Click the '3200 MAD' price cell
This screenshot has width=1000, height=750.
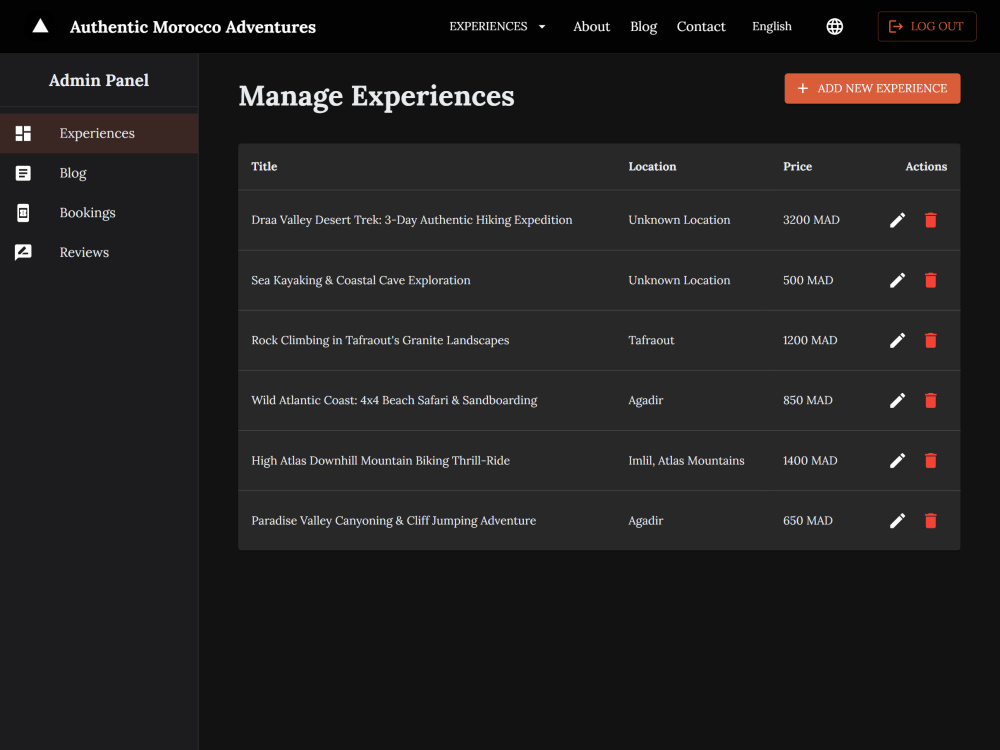pos(811,220)
